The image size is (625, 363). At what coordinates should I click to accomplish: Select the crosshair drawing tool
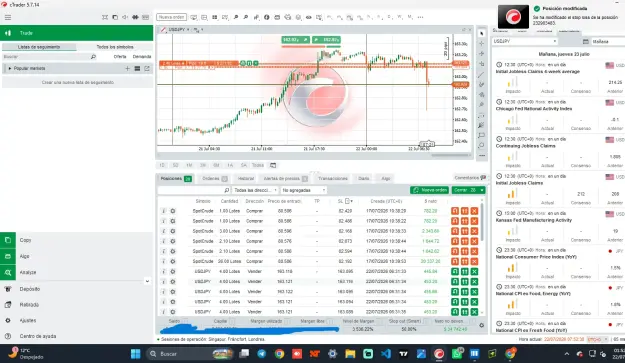pos(482,43)
